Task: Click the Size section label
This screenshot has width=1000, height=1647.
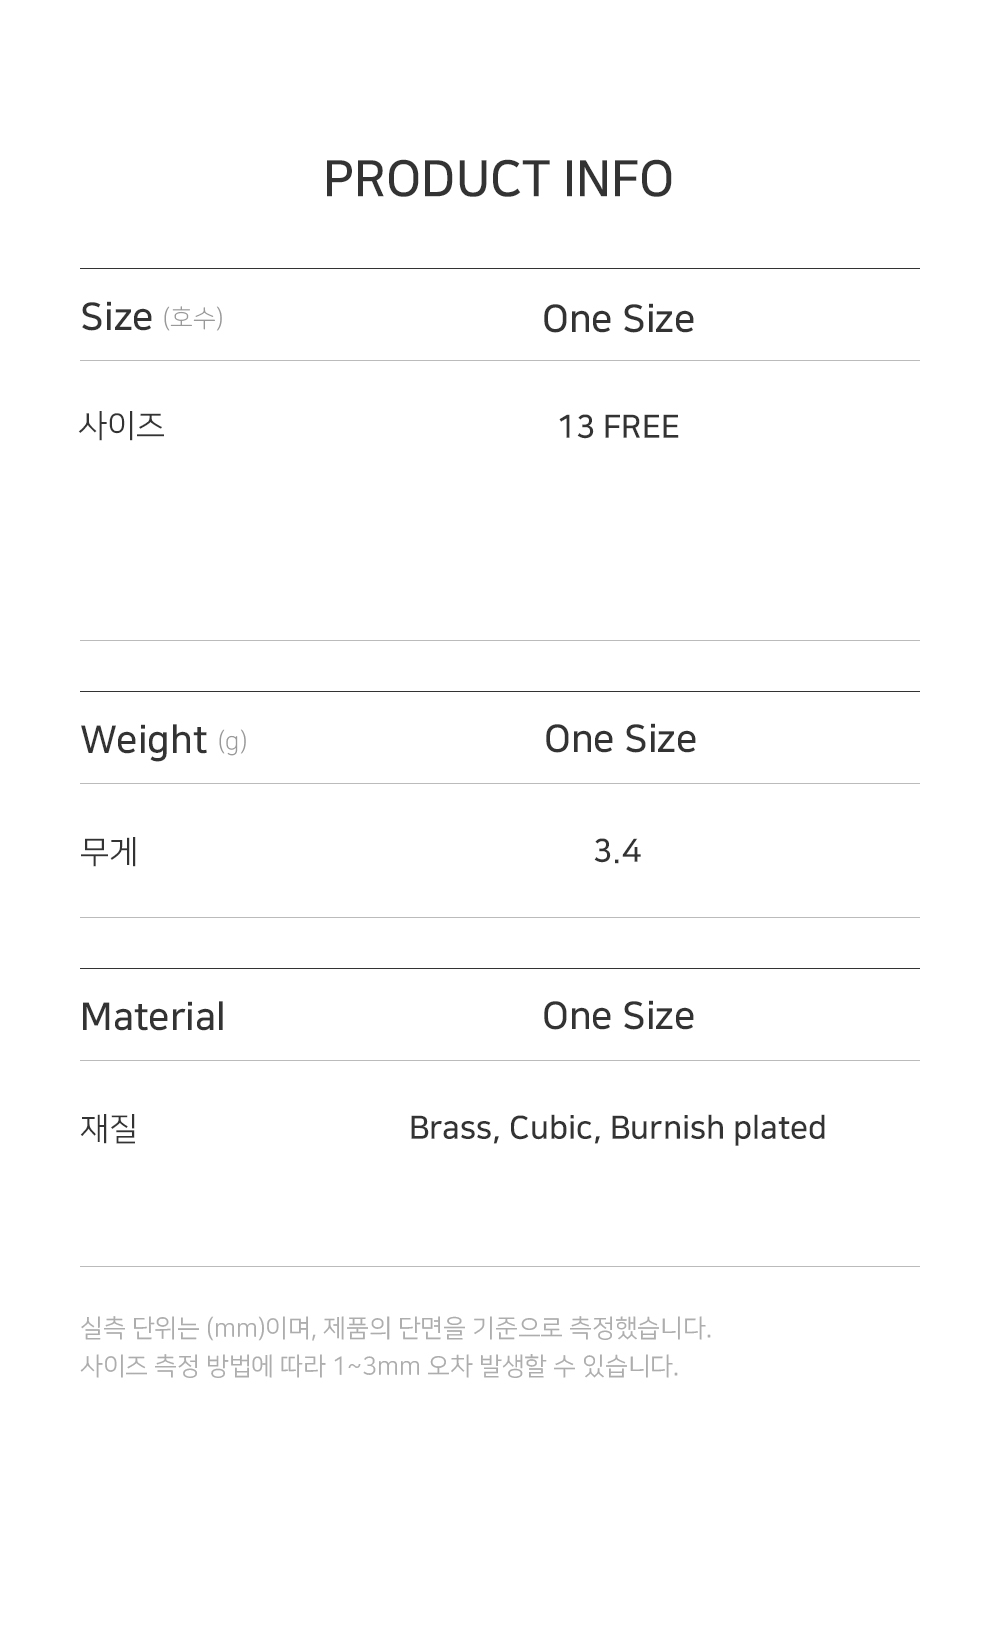Action: tap(116, 318)
